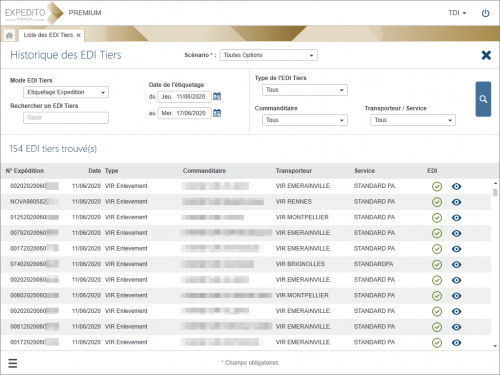Viewport: 500px width, 375px height.
Task: Click status checkmark on VIR BRIGNOLLES row
Action: pos(437,264)
